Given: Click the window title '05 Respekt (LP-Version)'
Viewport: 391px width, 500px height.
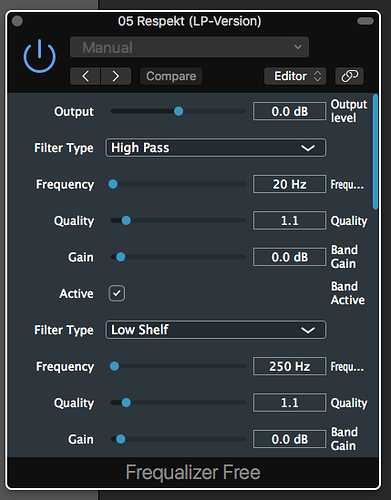Looking at the screenshot, I should pos(189,21).
